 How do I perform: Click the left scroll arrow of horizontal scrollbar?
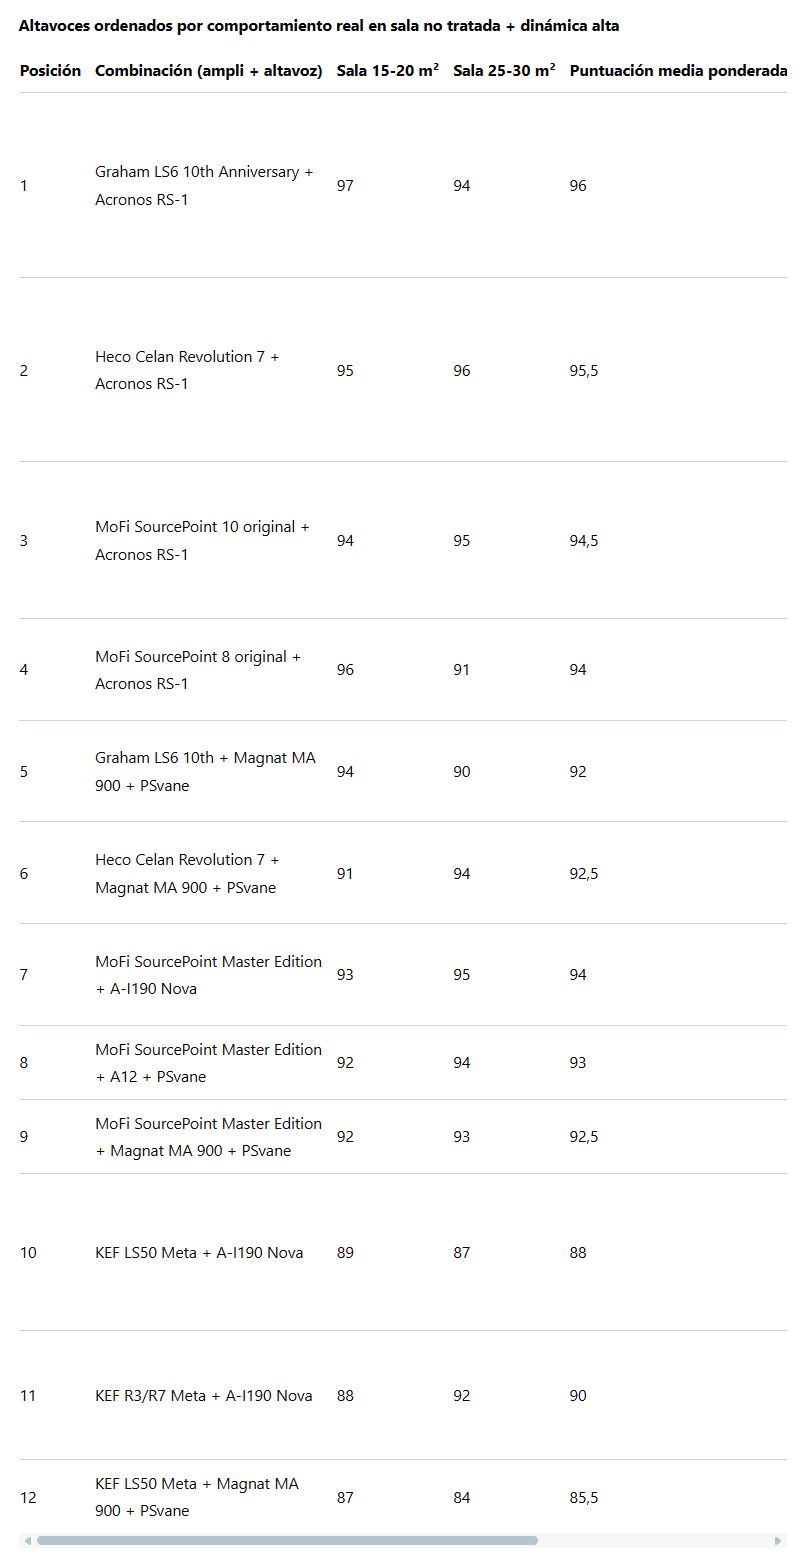click(27, 1541)
